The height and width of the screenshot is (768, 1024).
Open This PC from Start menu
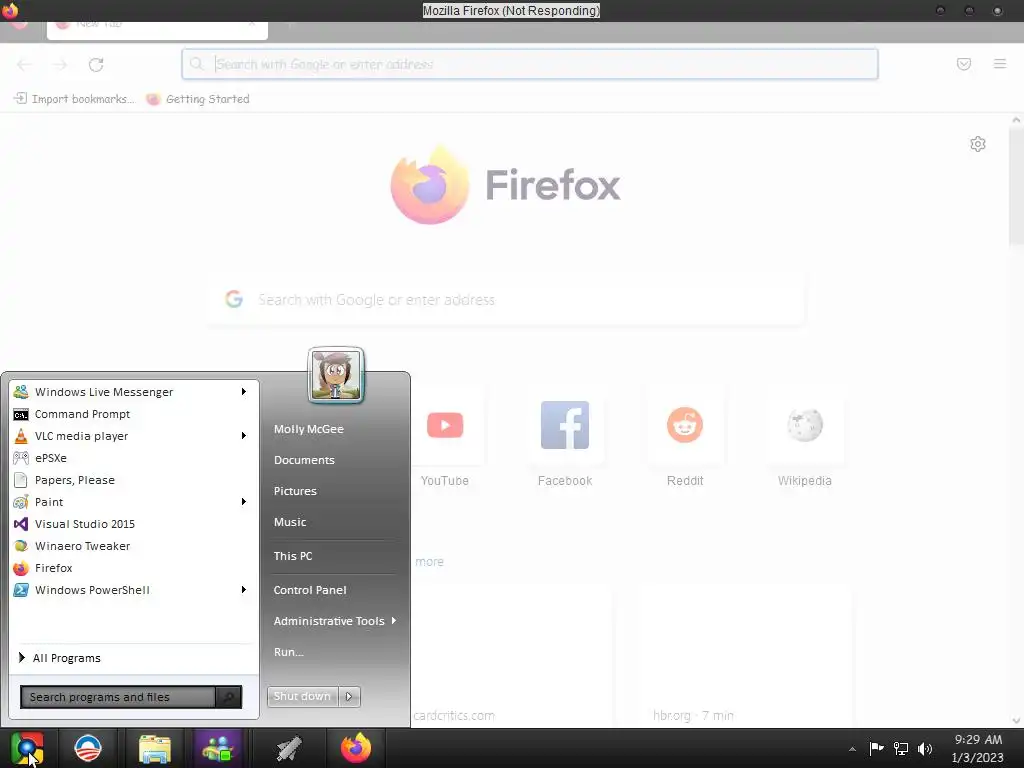[x=293, y=556]
